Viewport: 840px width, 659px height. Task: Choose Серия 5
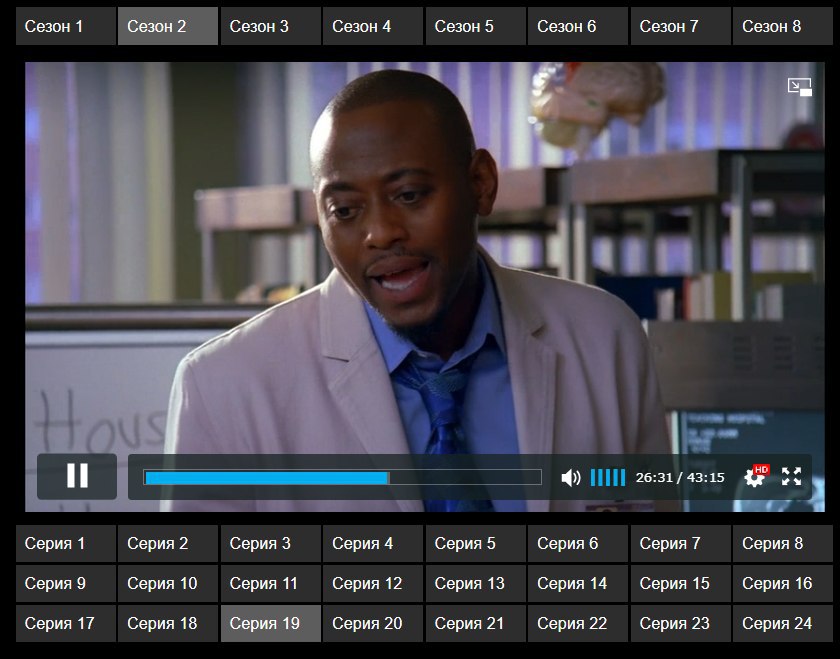476,543
